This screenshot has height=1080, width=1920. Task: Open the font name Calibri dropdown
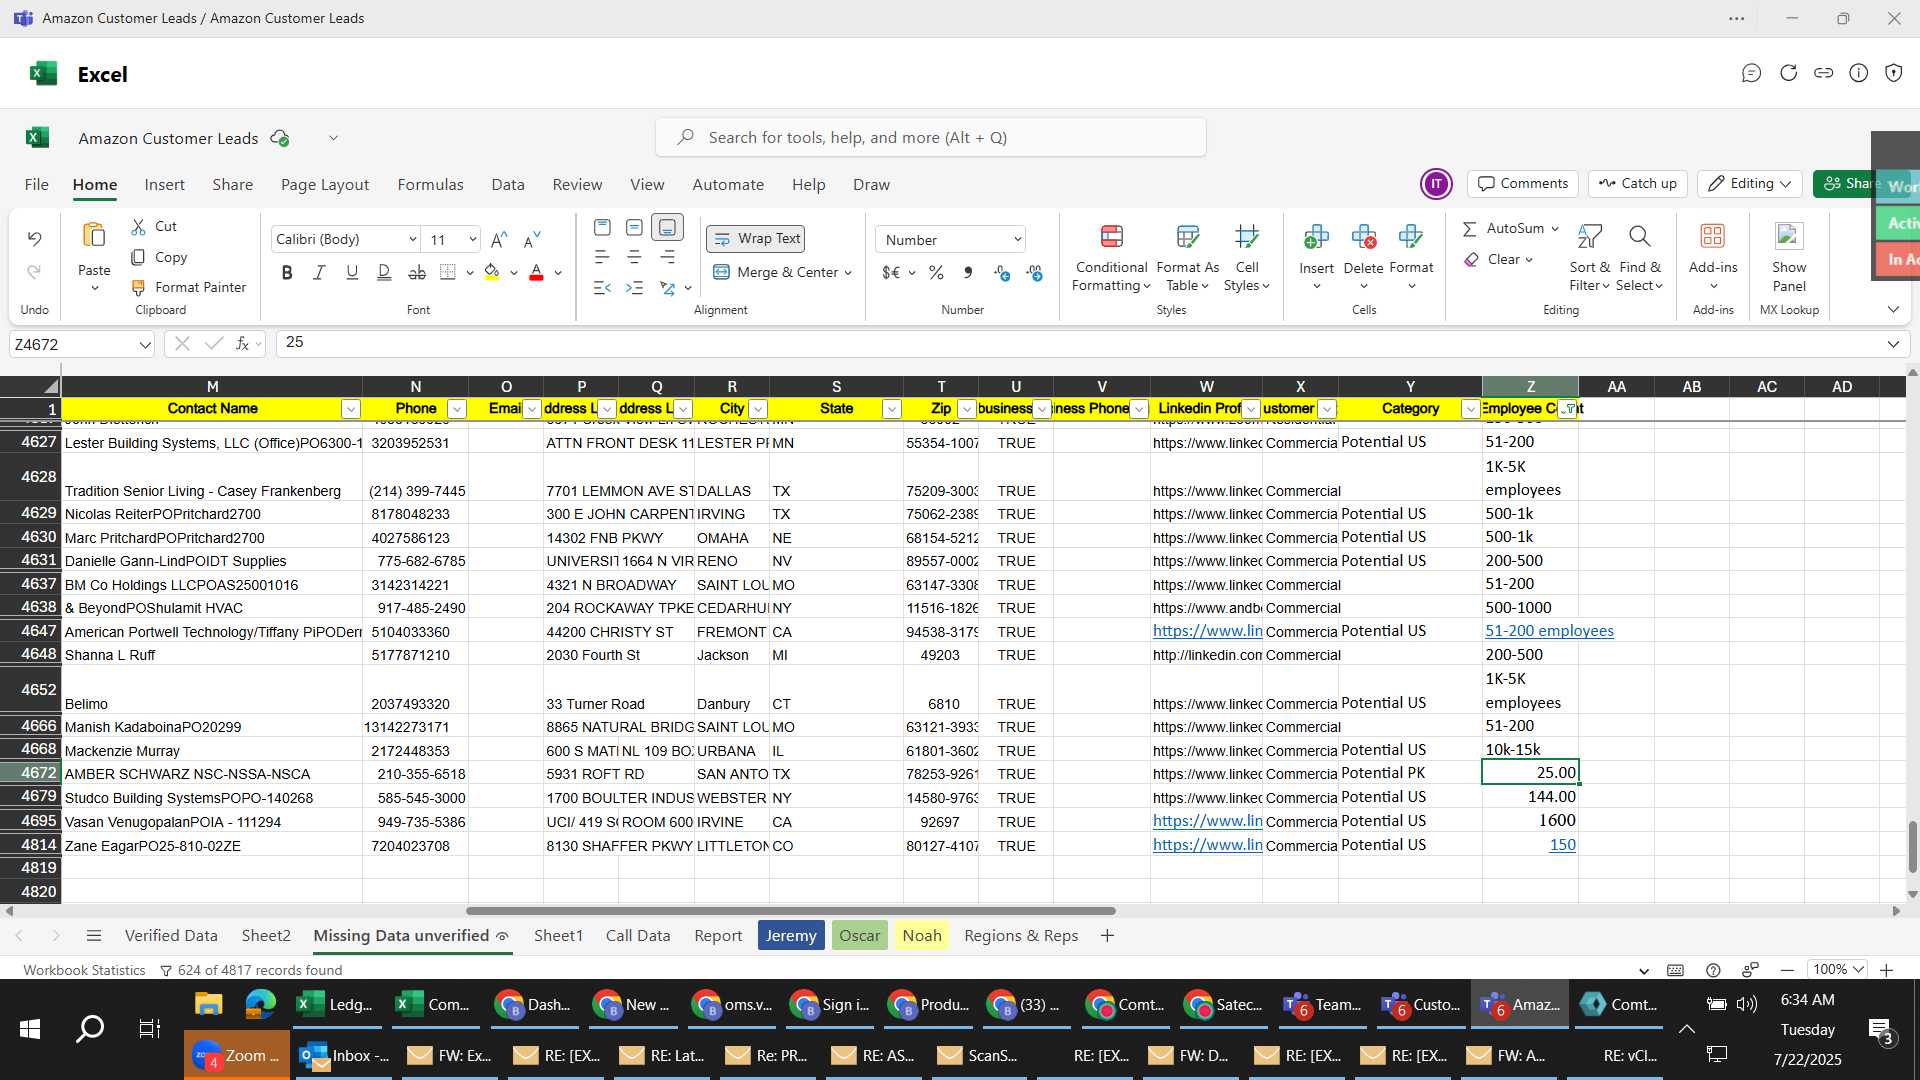point(412,239)
